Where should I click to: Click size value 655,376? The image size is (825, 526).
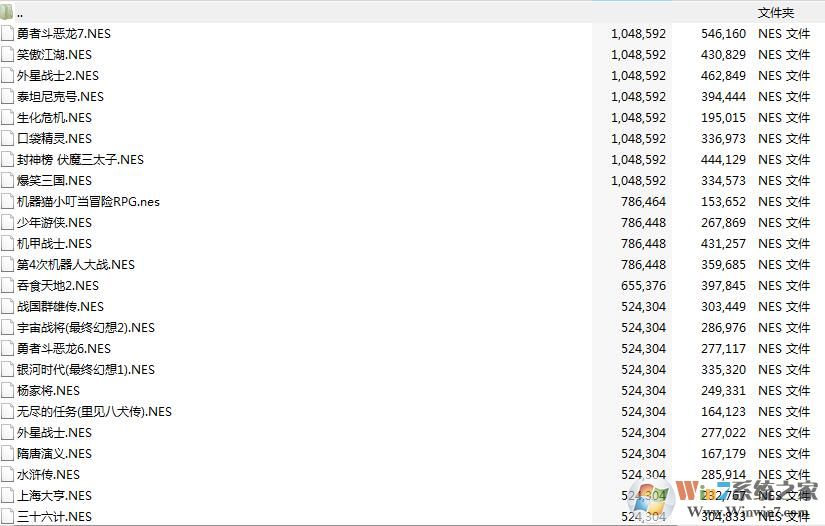[643, 286]
